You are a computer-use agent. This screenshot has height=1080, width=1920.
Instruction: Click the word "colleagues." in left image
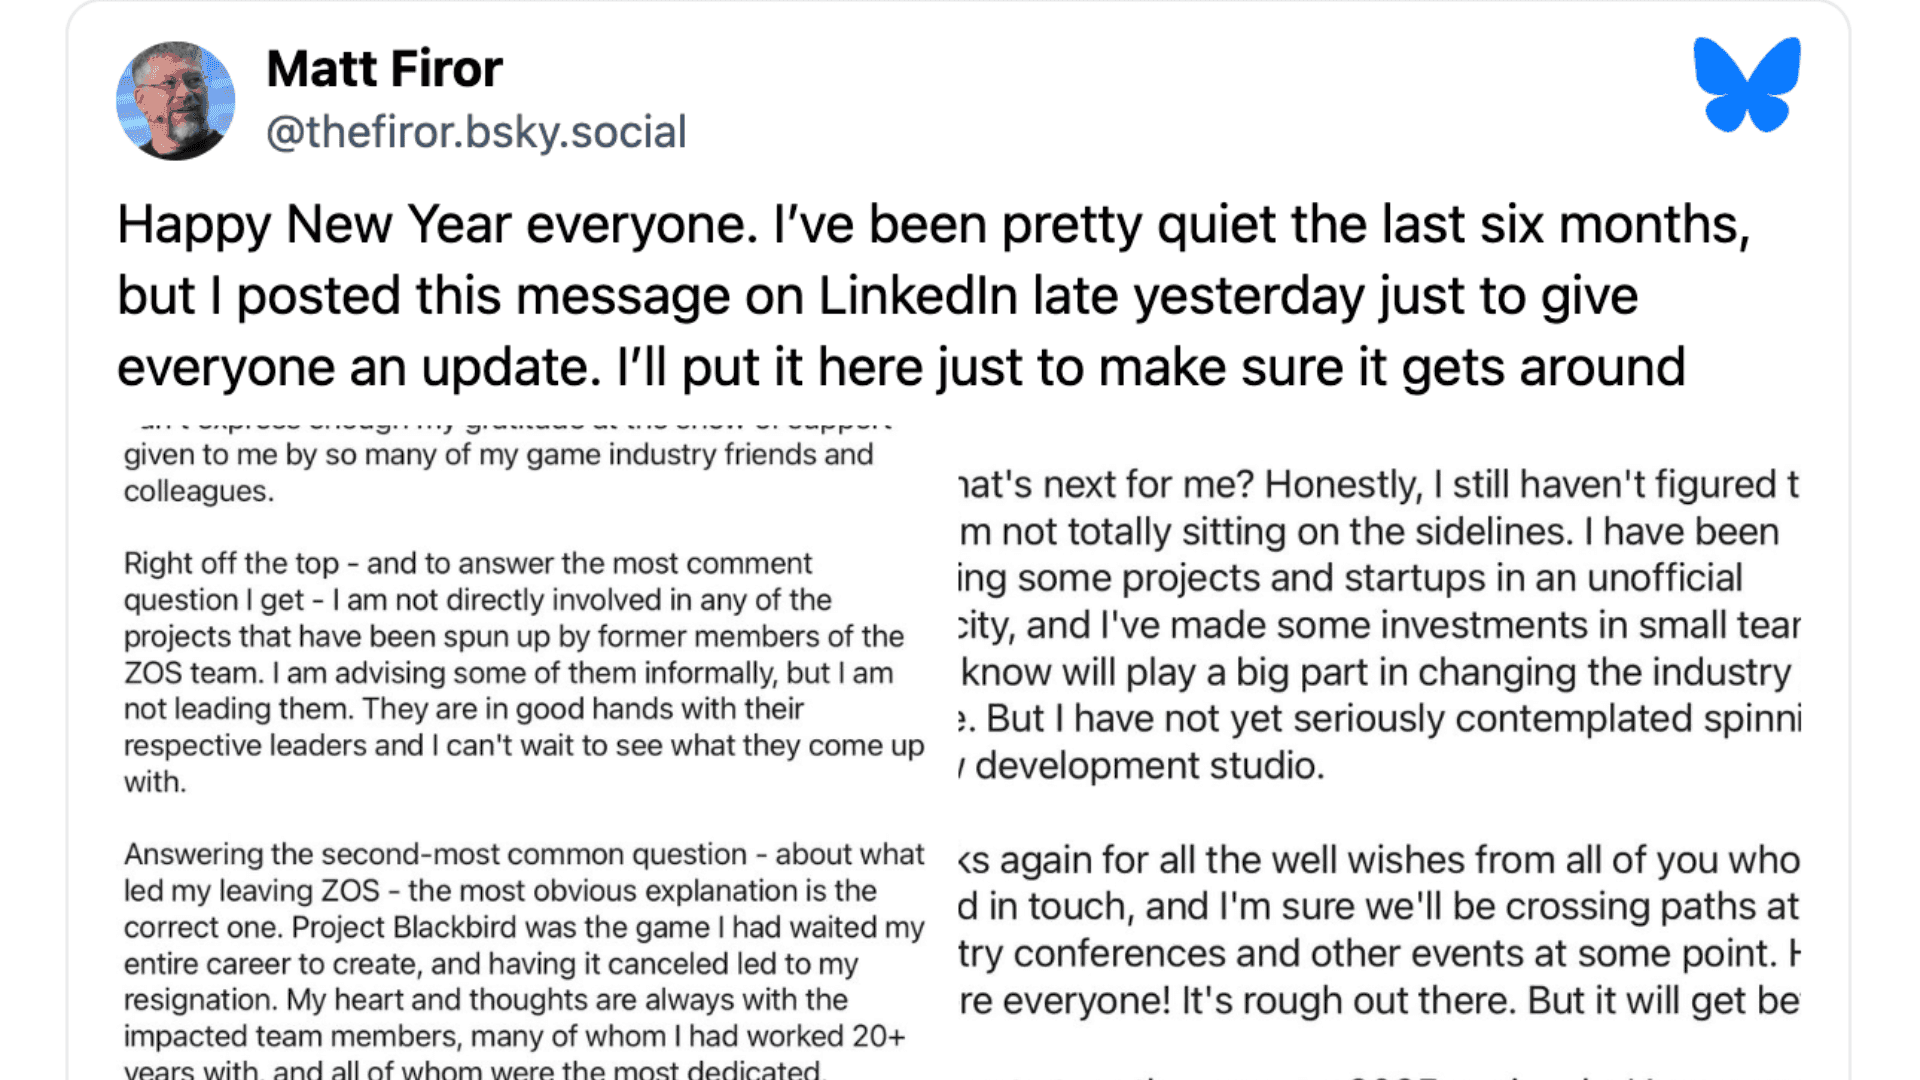point(198,492)
